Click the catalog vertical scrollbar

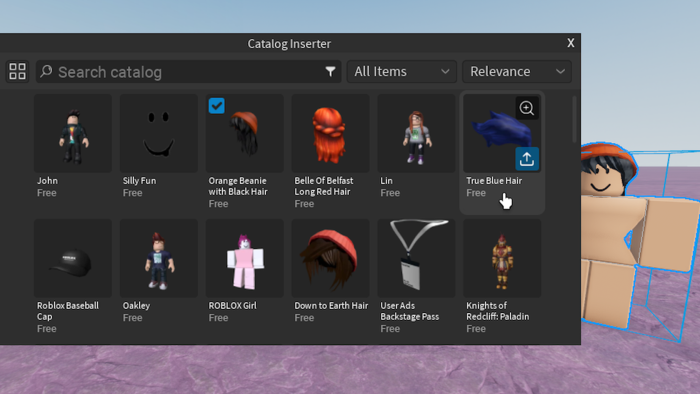point(574,119)
